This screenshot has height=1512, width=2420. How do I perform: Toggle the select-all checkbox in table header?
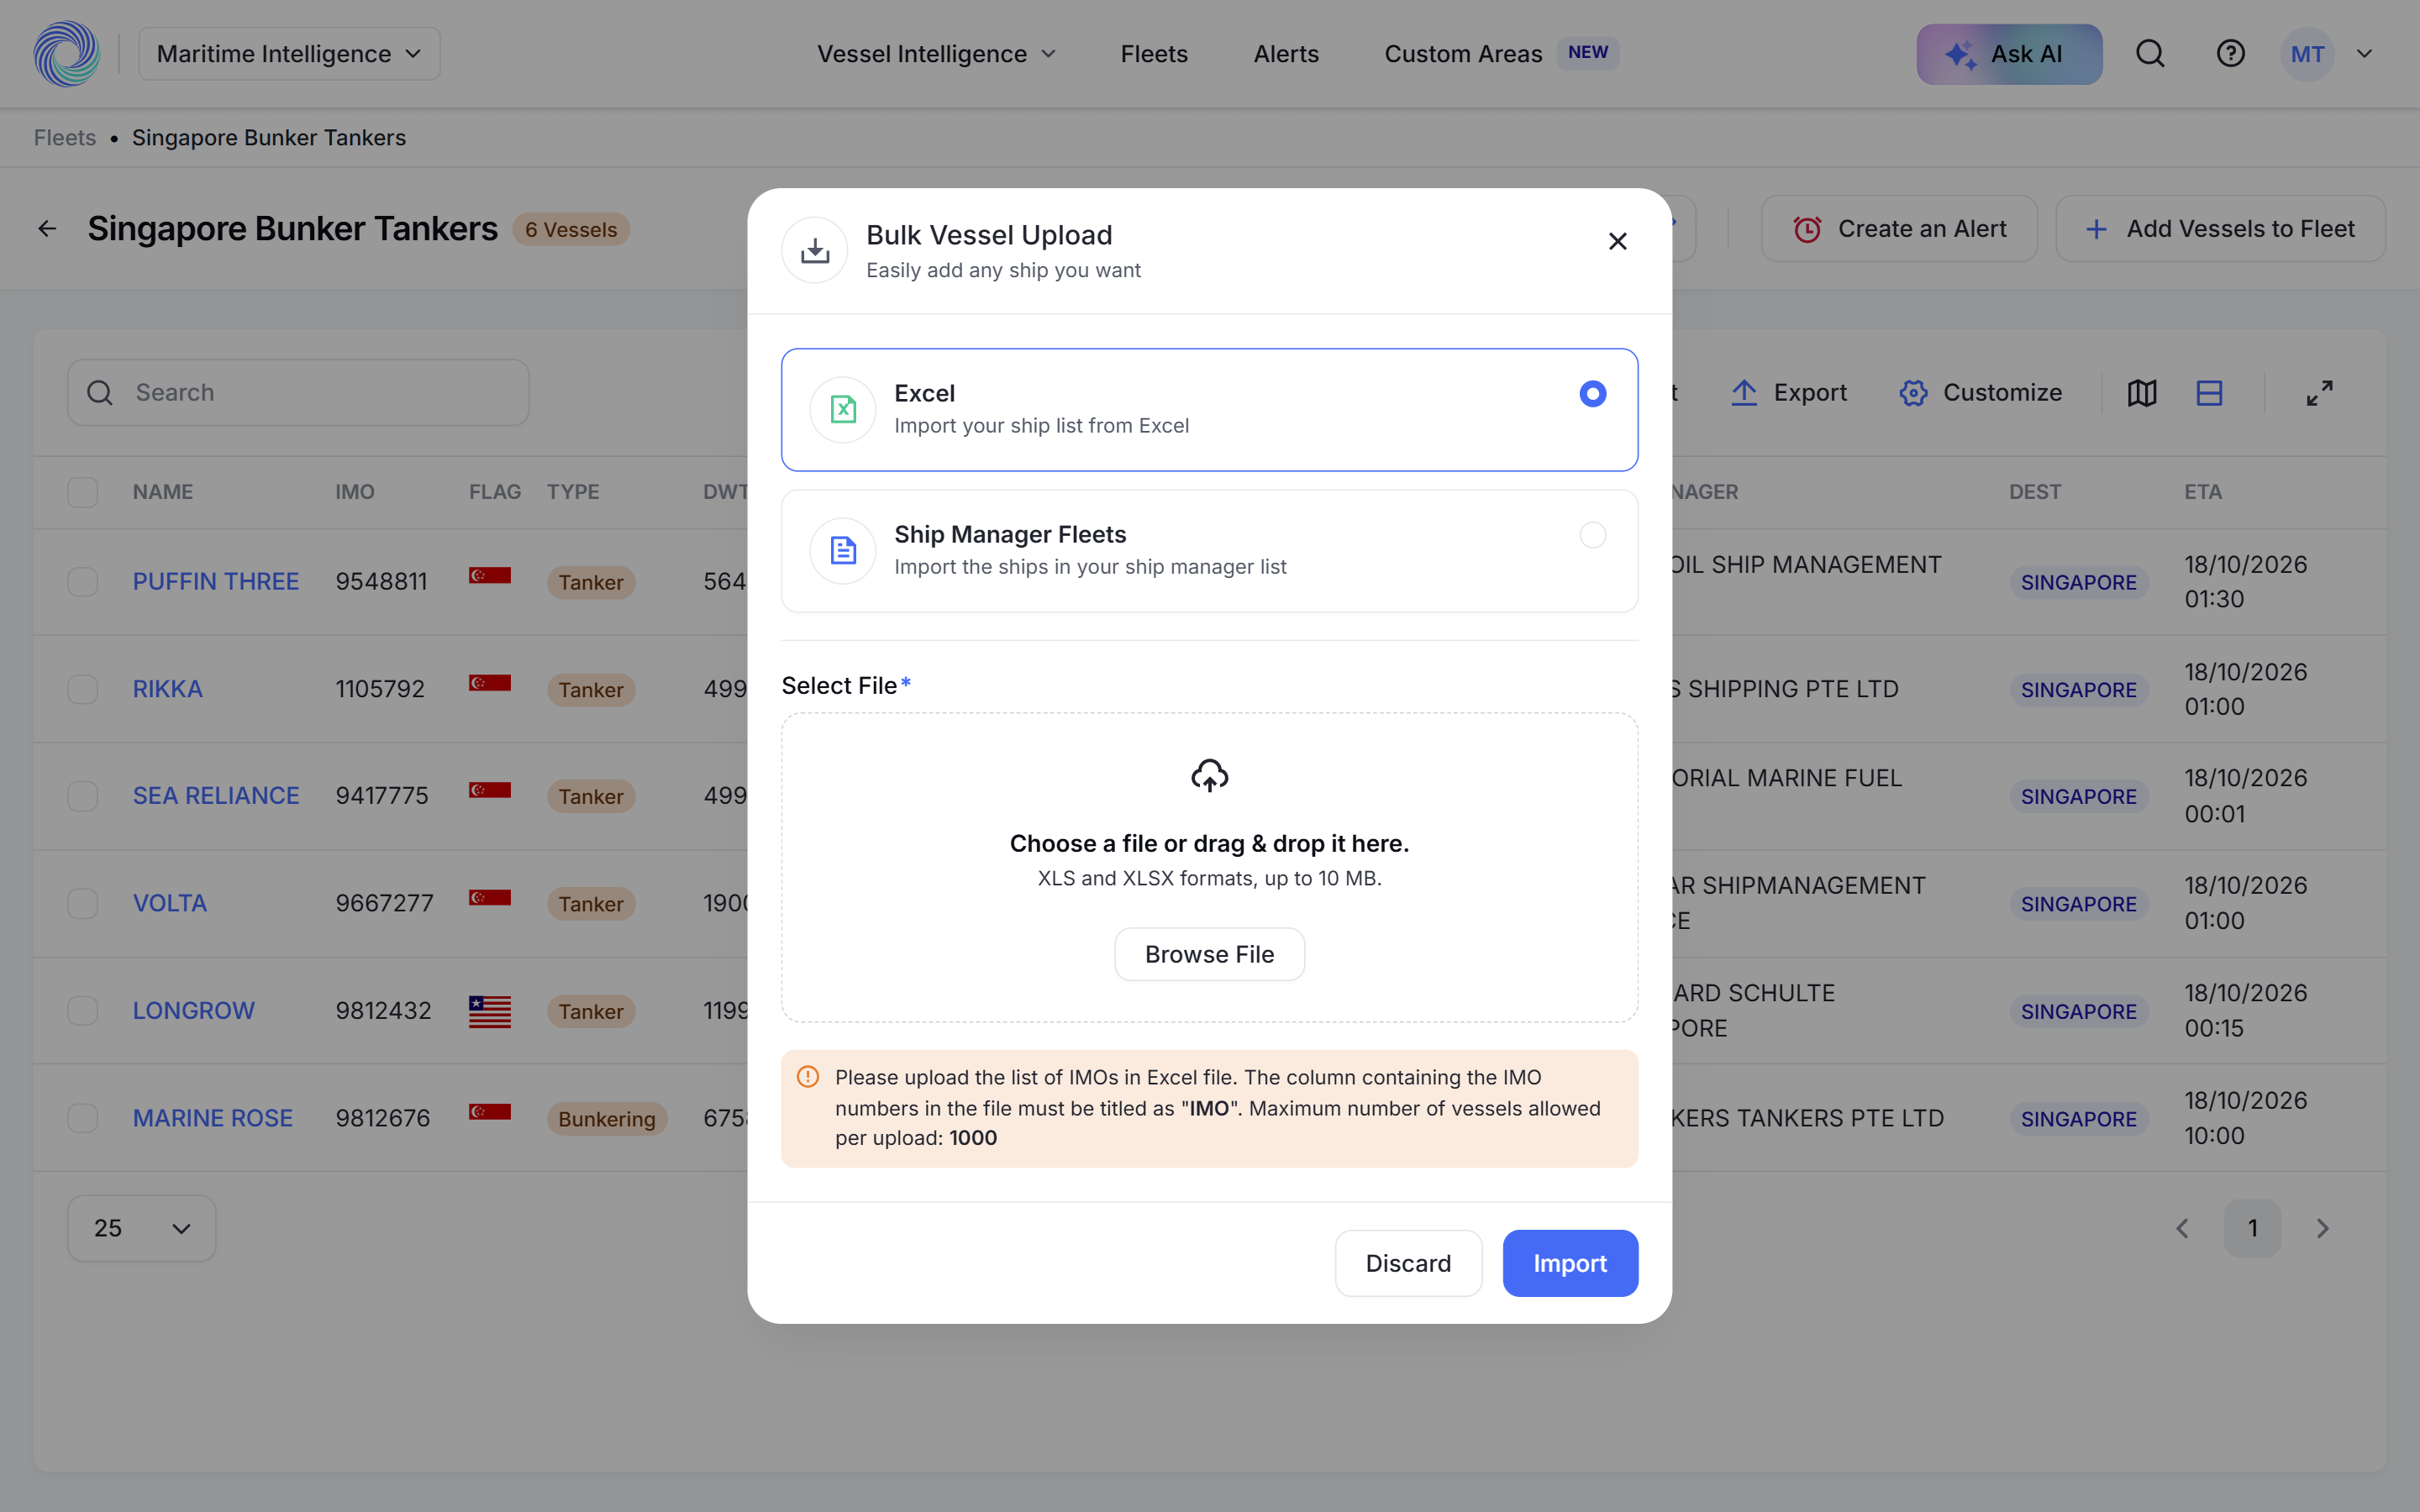click(x=82, y=492)
